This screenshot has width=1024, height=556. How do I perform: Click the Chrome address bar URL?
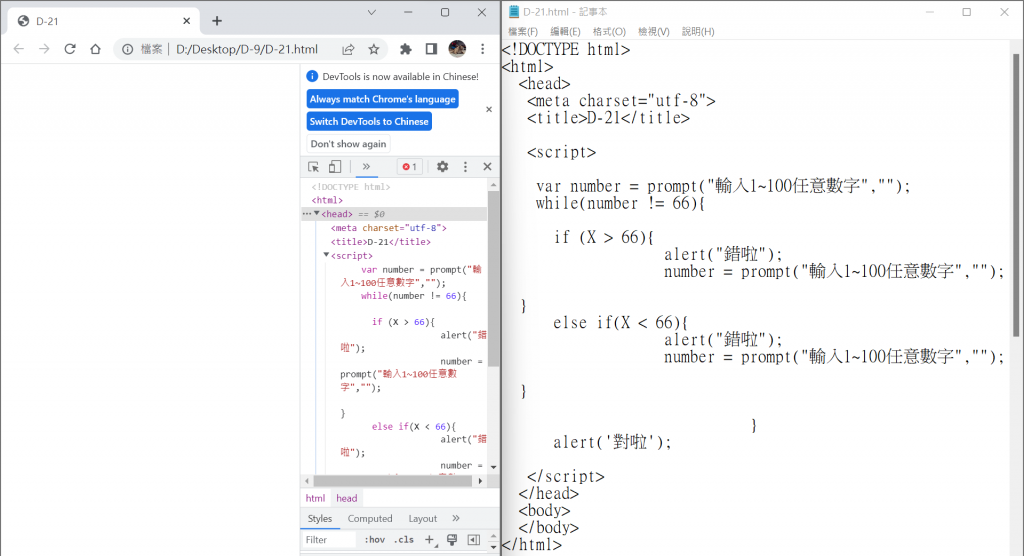247,49
